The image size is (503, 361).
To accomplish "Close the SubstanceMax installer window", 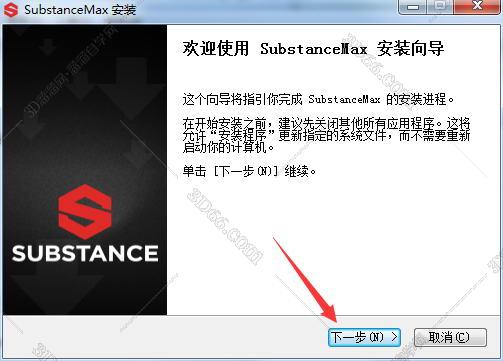I will point(477,6).
